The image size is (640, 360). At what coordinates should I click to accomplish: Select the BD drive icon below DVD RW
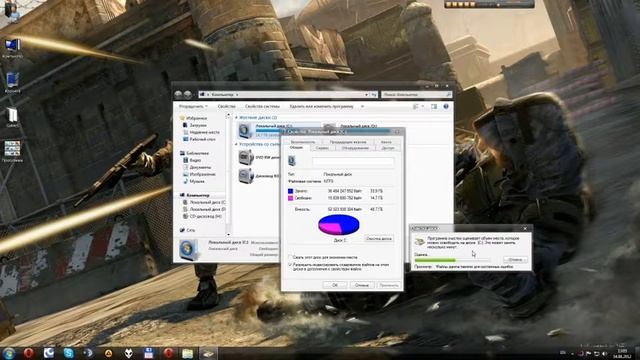click(x=246, y=176)
